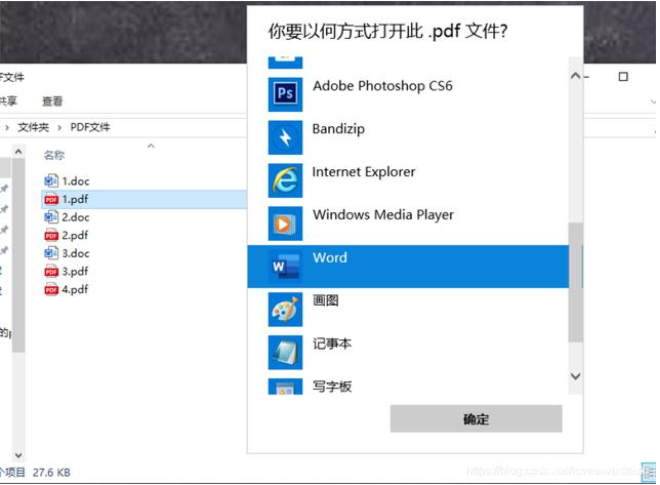Select the Adobe Photoshop CS6 icon
Viewport: 660px width, 485px height.
[285, 94]
